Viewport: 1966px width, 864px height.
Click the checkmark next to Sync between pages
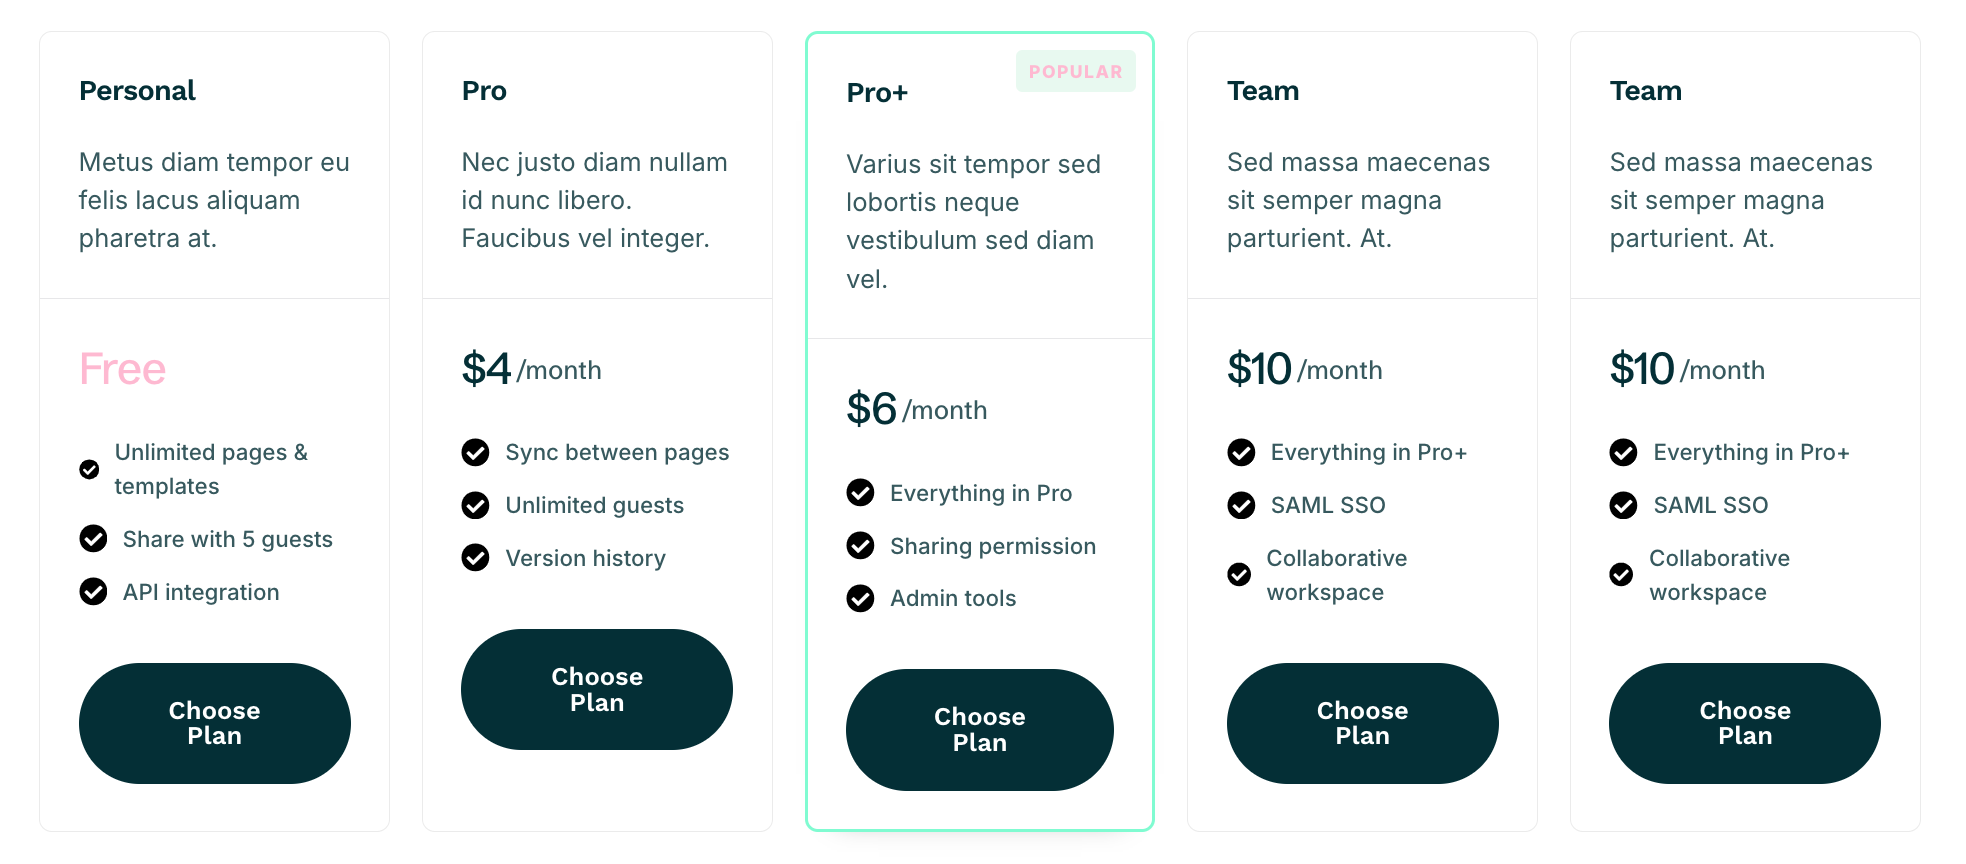coord(475,453)
